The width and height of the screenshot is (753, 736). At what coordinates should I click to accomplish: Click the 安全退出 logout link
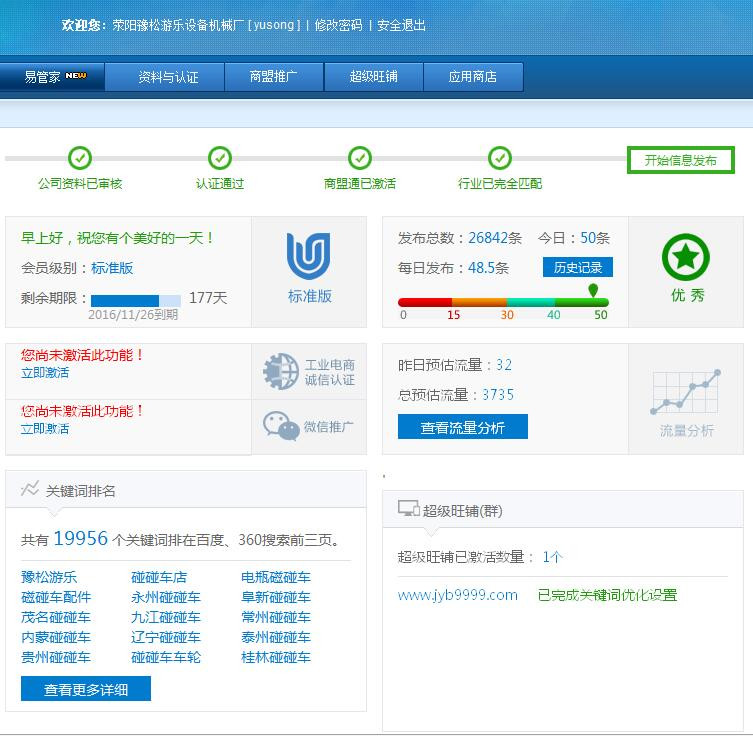pos(401,25)
